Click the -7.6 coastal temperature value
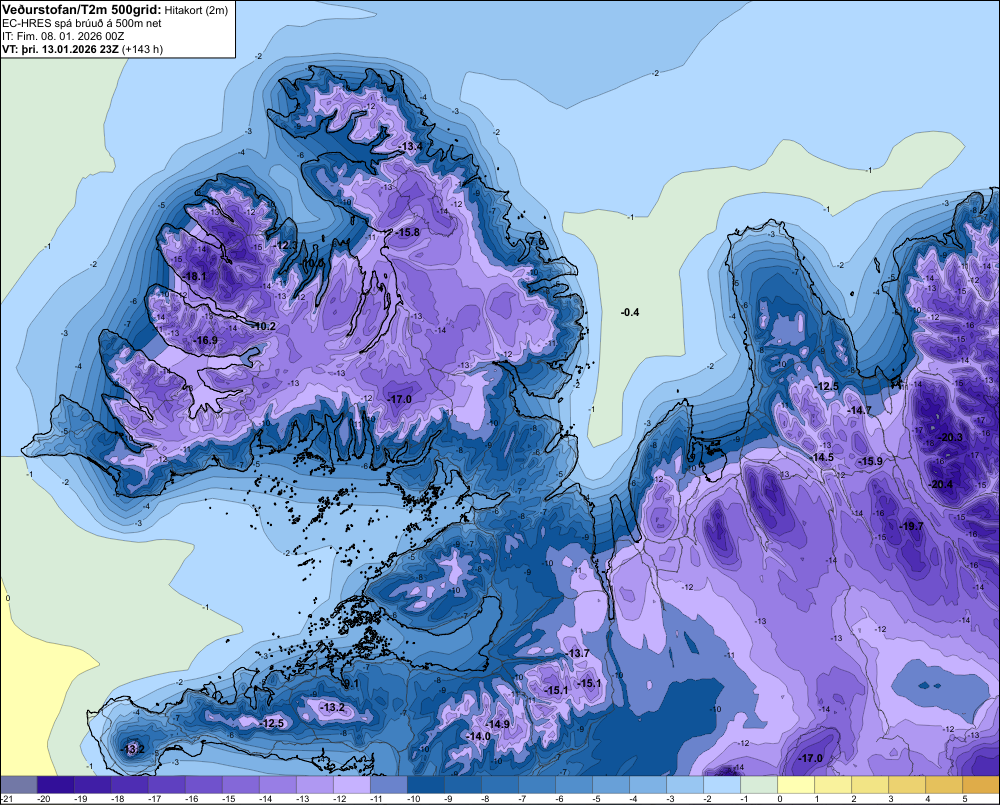The height and width of the screenshot is (805, 1000). click(536, 241)
